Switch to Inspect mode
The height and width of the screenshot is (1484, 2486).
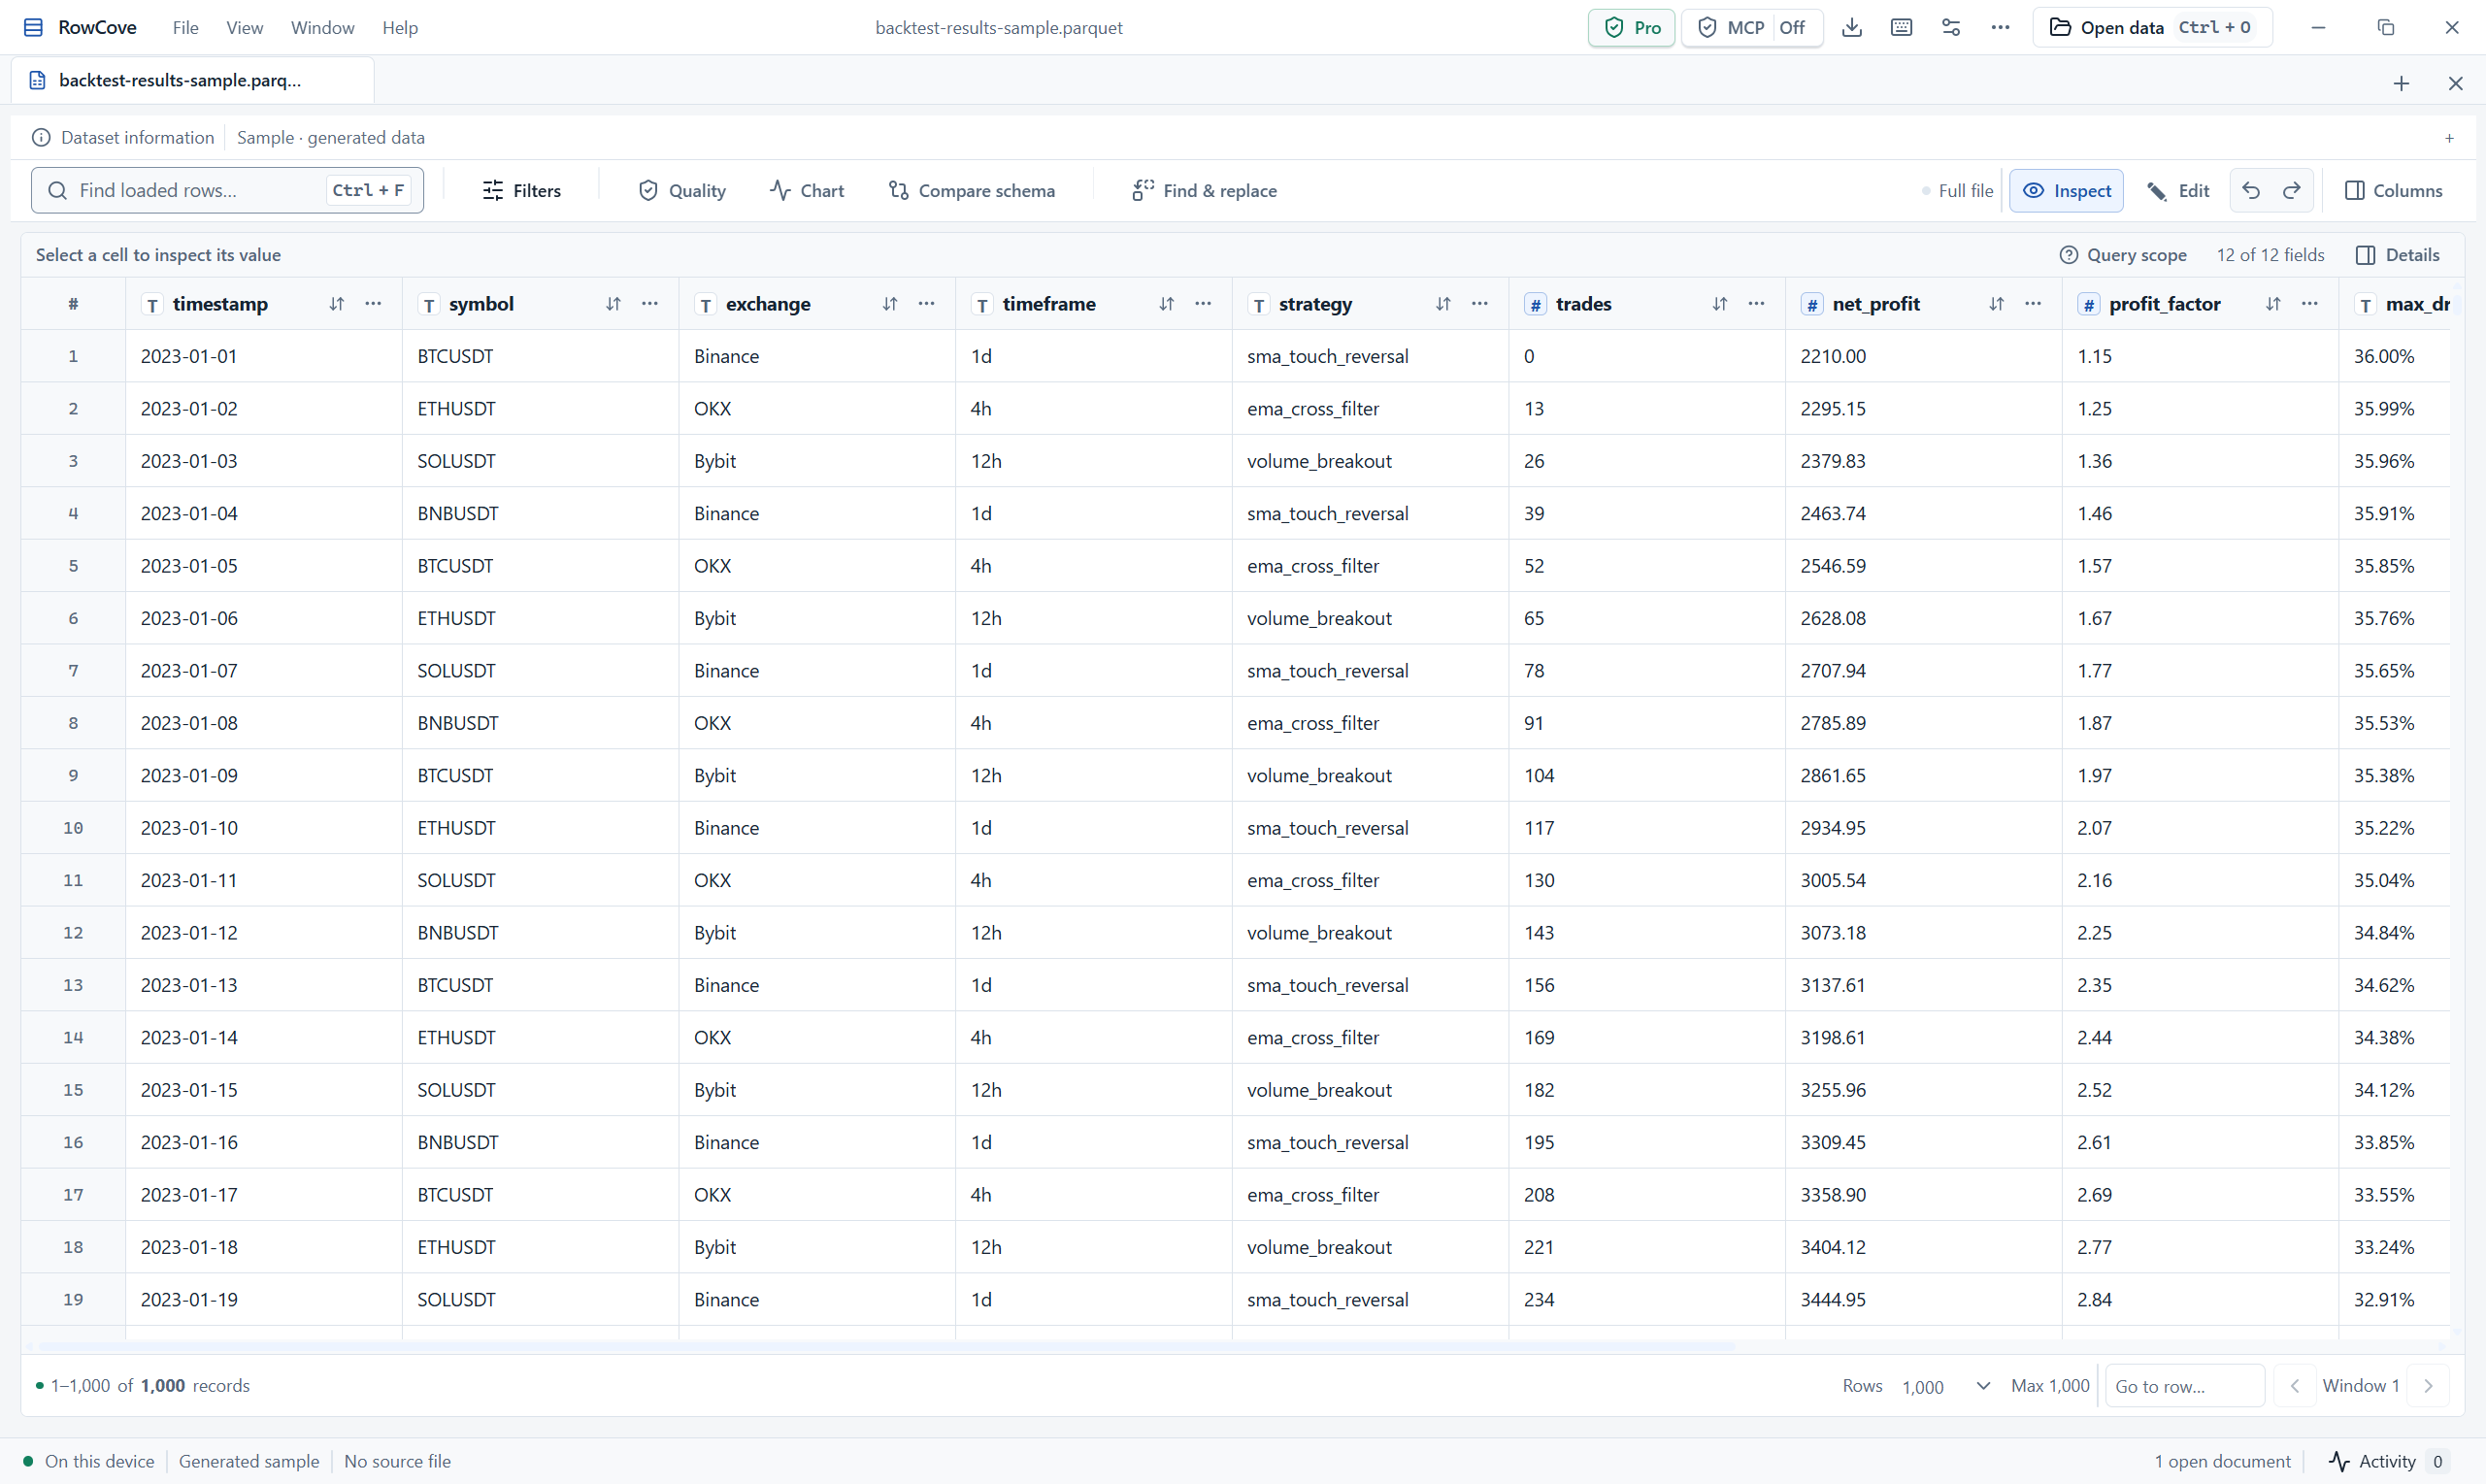coord(2067,190)
